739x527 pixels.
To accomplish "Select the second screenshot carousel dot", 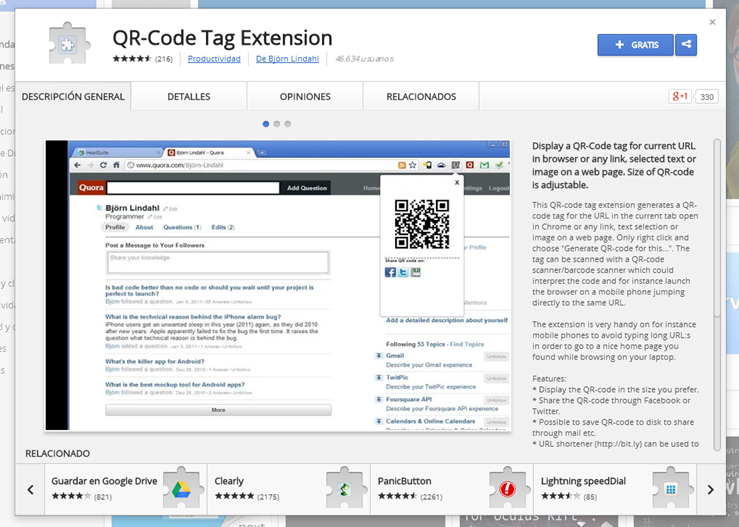I will [277, 124].
